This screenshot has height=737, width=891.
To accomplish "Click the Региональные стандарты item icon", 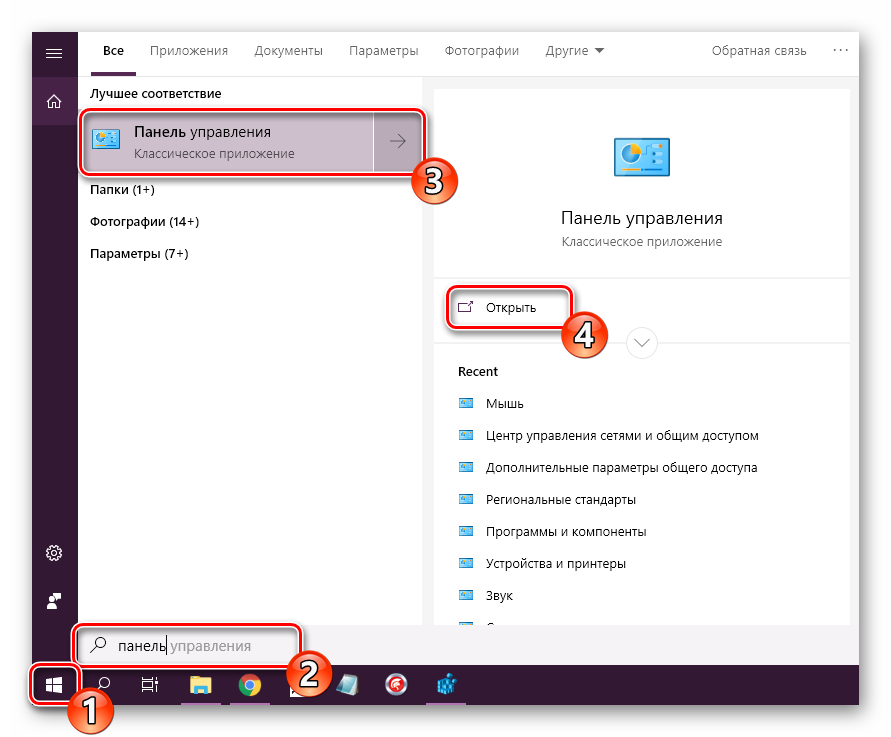I will point(466,499).
